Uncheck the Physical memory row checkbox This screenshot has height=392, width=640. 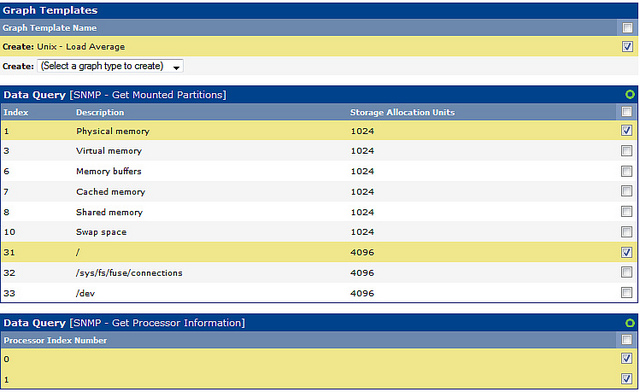tap(626, 130)
